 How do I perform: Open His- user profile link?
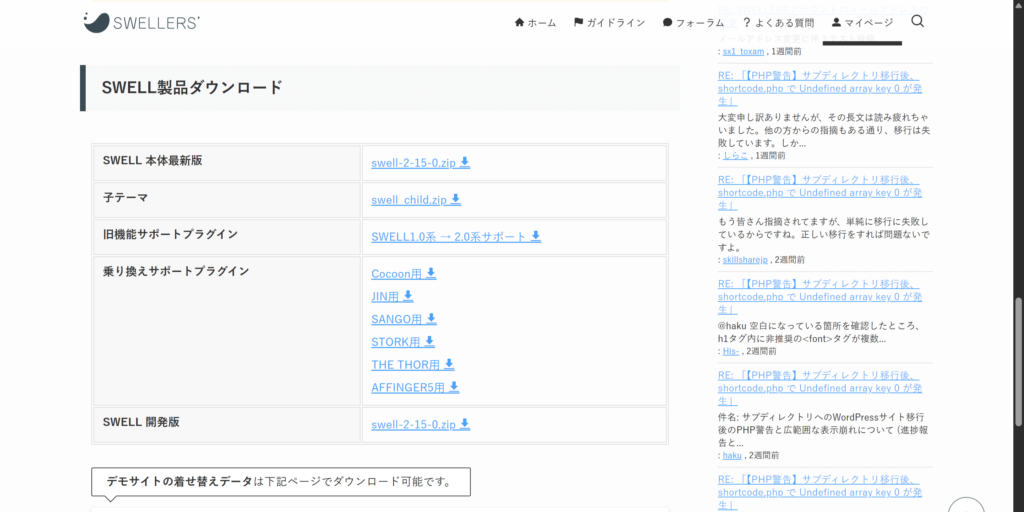point(731,351)
